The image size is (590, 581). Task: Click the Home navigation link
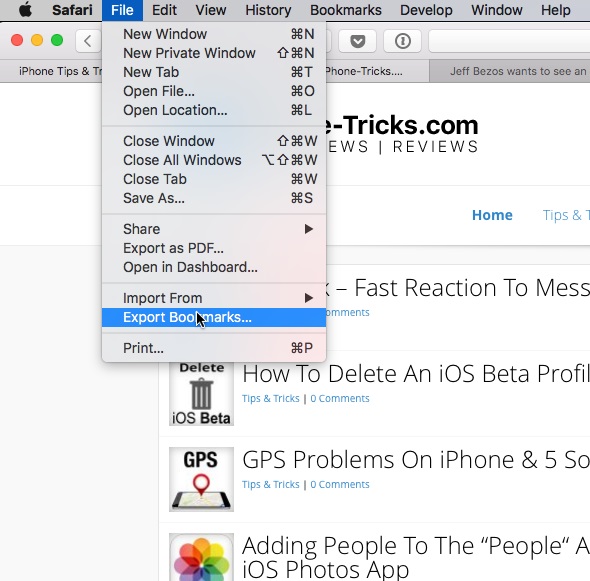tap(492, 215)
